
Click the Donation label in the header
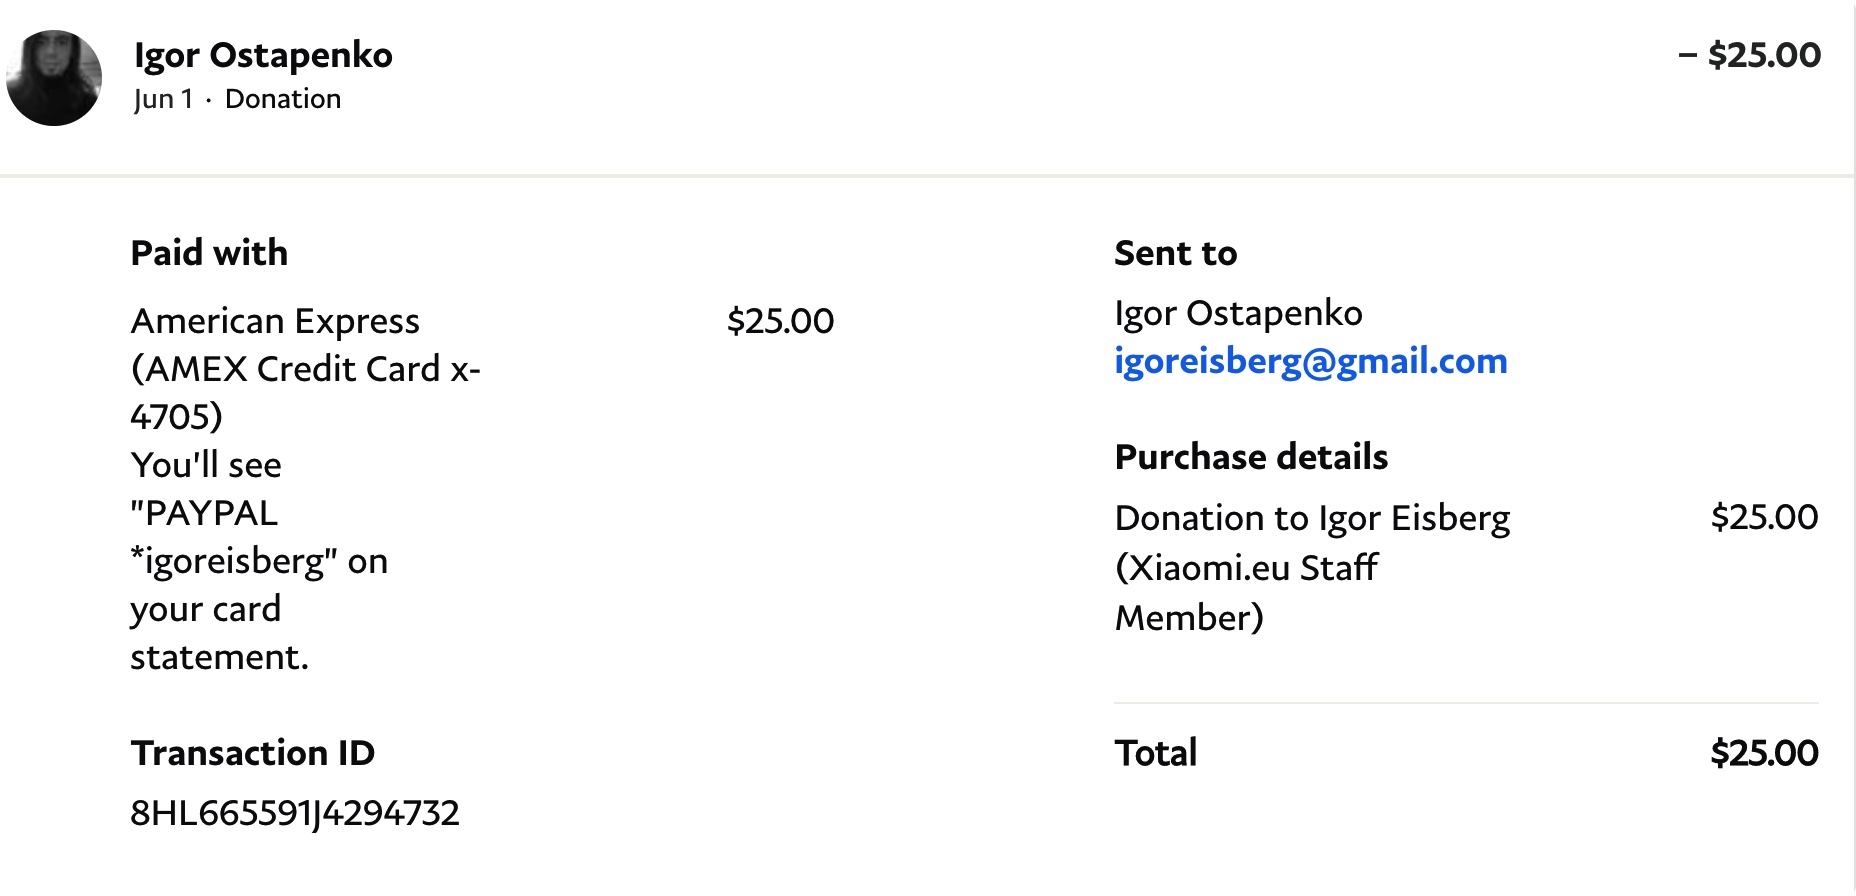tap(283, 99)
